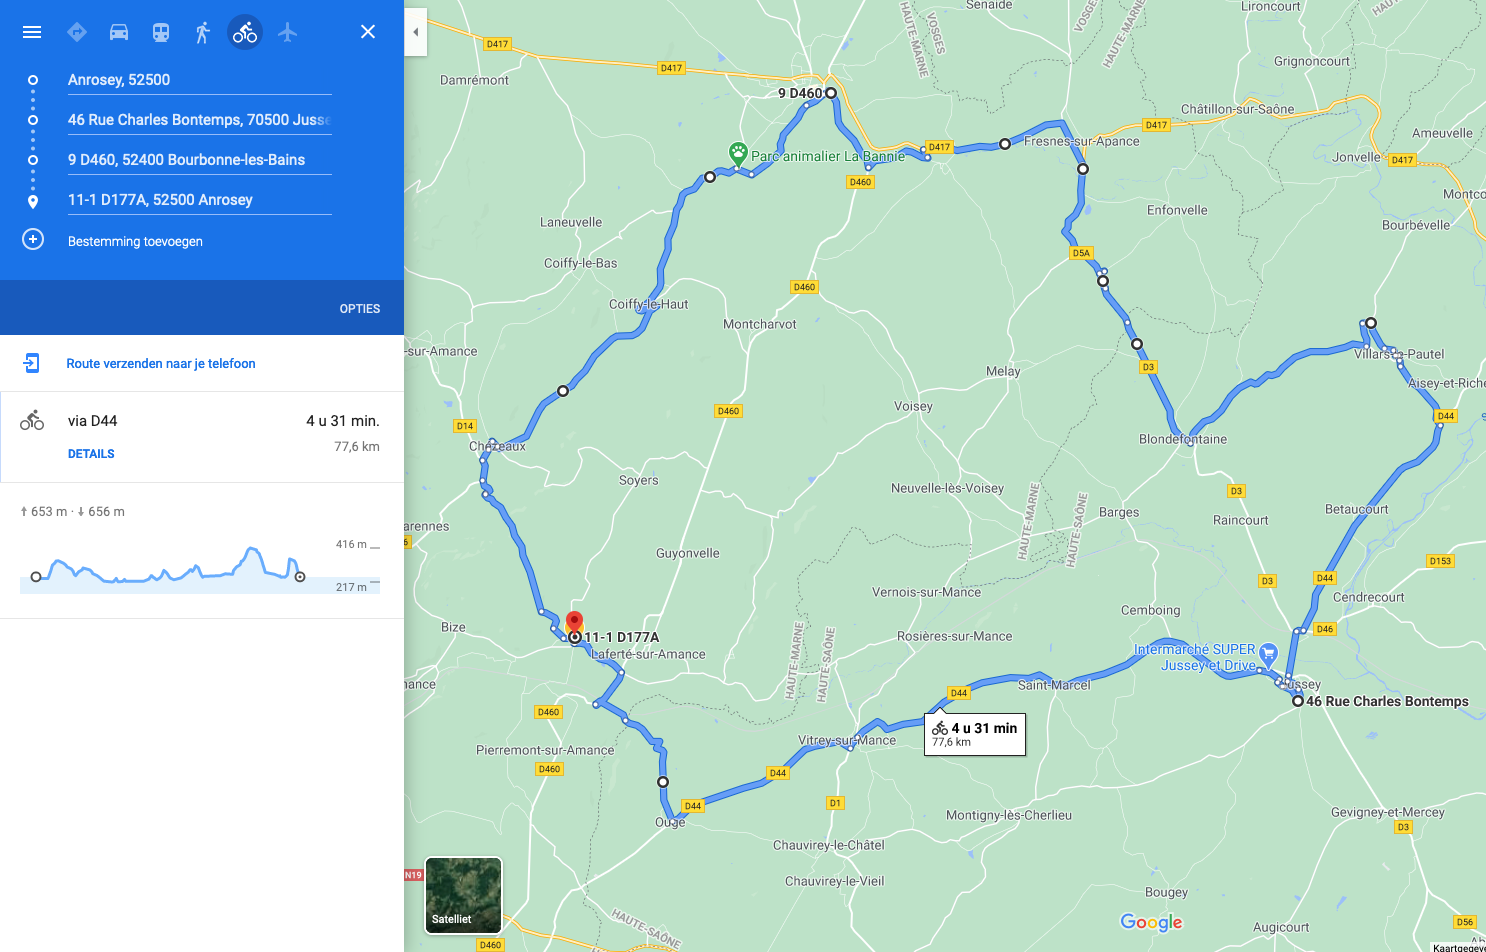This screenshot has height=952, width=1486.
Task: Select the public transit travel mode
Action: coord(161,32)
